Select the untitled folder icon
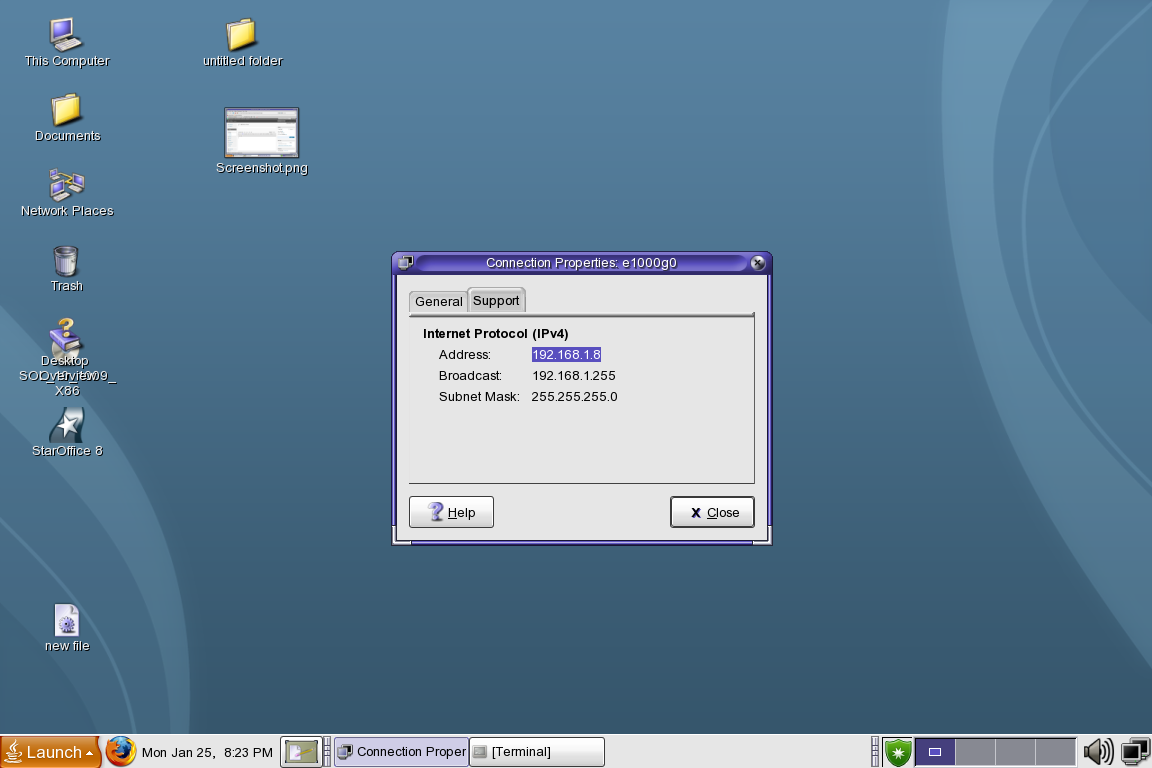Image resolution: width=1152 pixels, height=768 pixels. click(x=241, y=35)
